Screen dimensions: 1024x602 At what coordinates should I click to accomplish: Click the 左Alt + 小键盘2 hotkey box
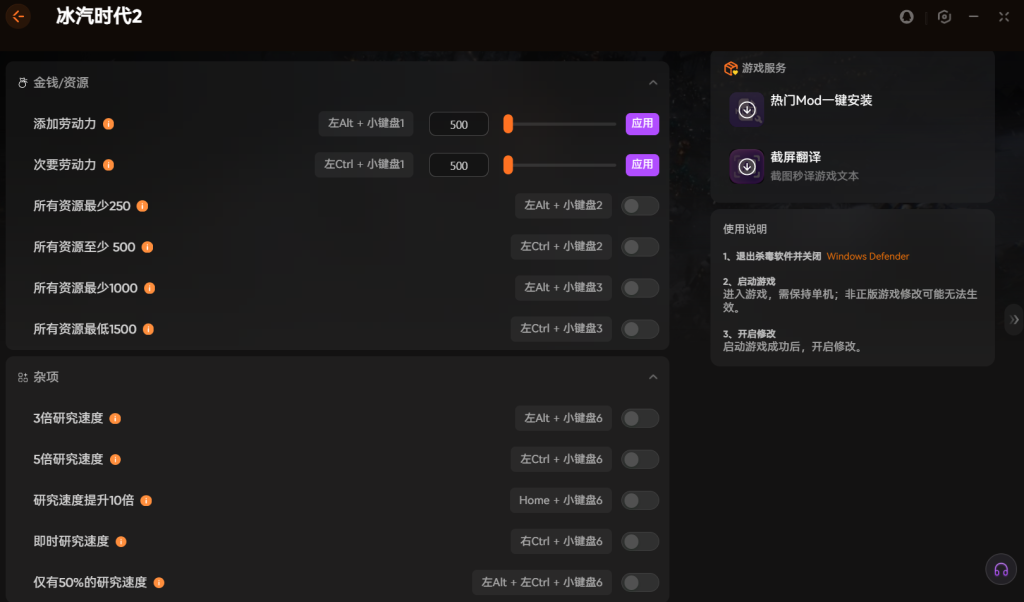tap(563, 206)
